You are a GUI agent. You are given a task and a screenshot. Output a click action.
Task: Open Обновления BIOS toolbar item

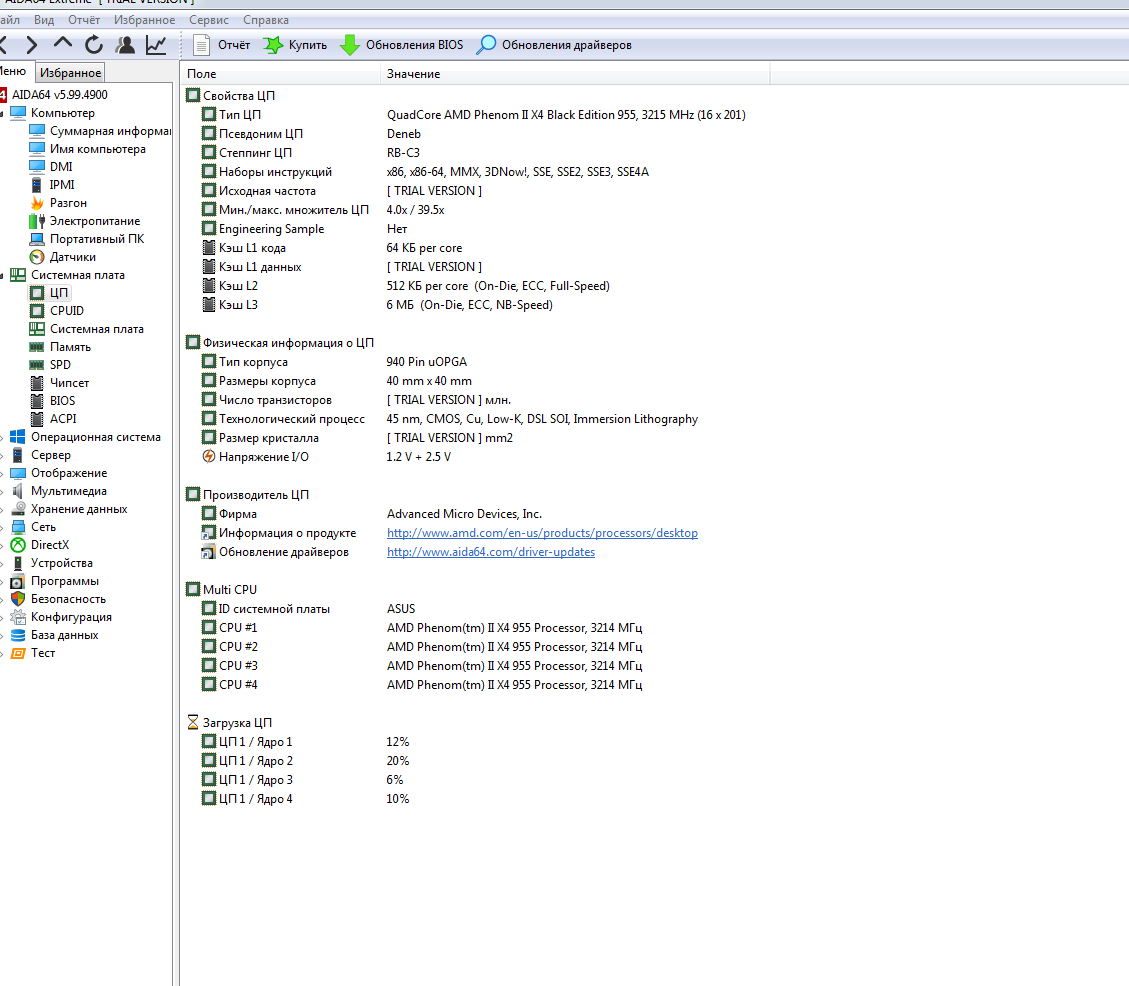click(402, 45)
